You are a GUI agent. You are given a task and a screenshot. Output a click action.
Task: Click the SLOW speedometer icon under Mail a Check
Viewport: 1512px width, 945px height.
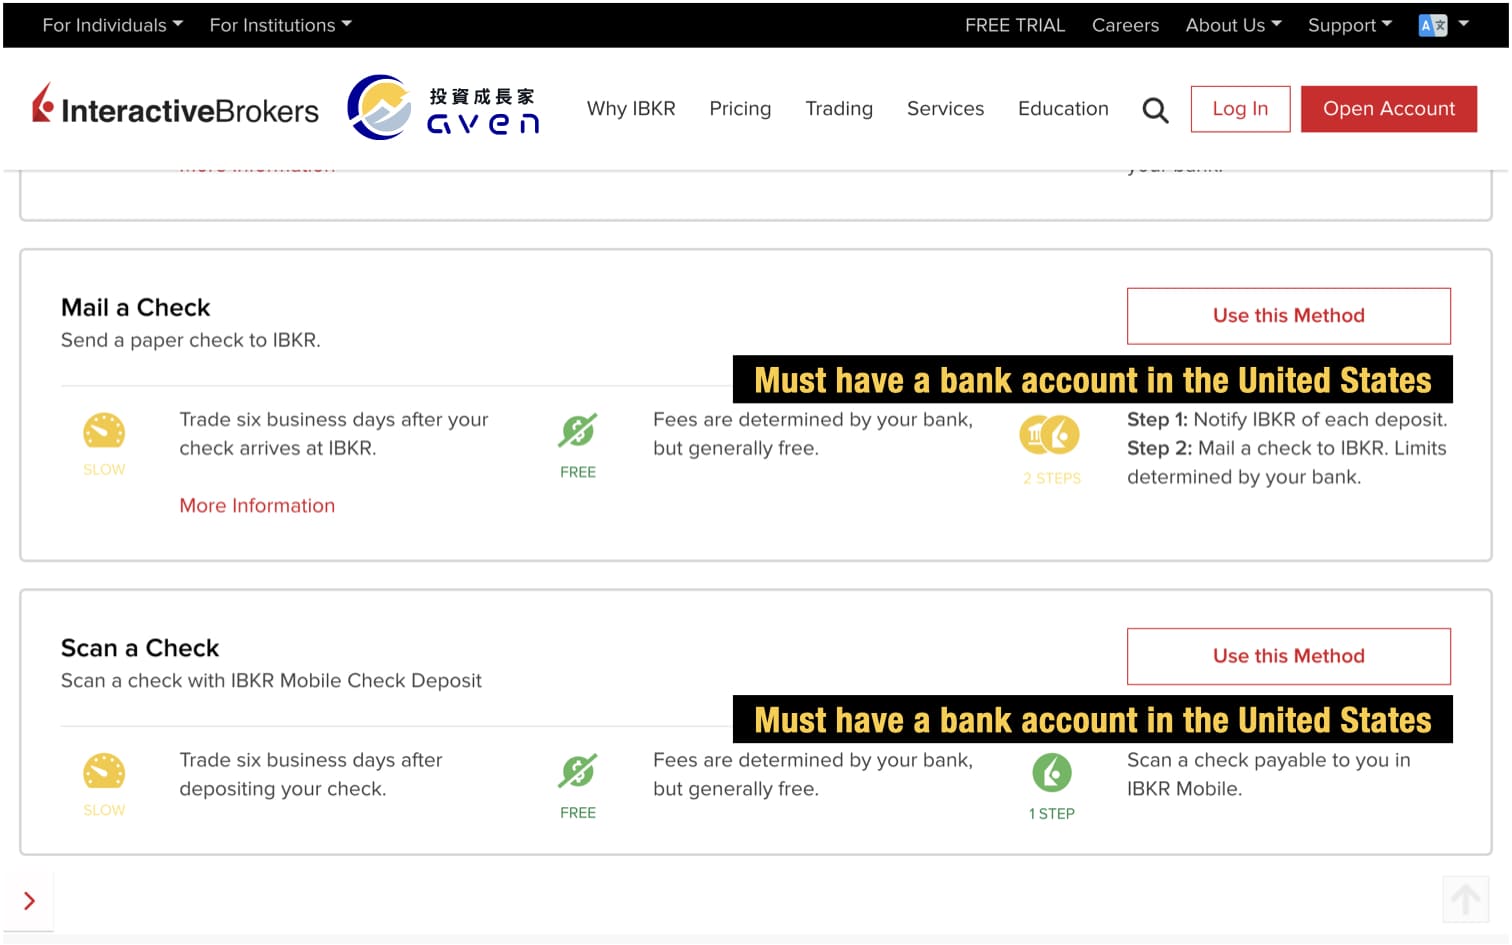pyautogui.click(x=103, y=432)
